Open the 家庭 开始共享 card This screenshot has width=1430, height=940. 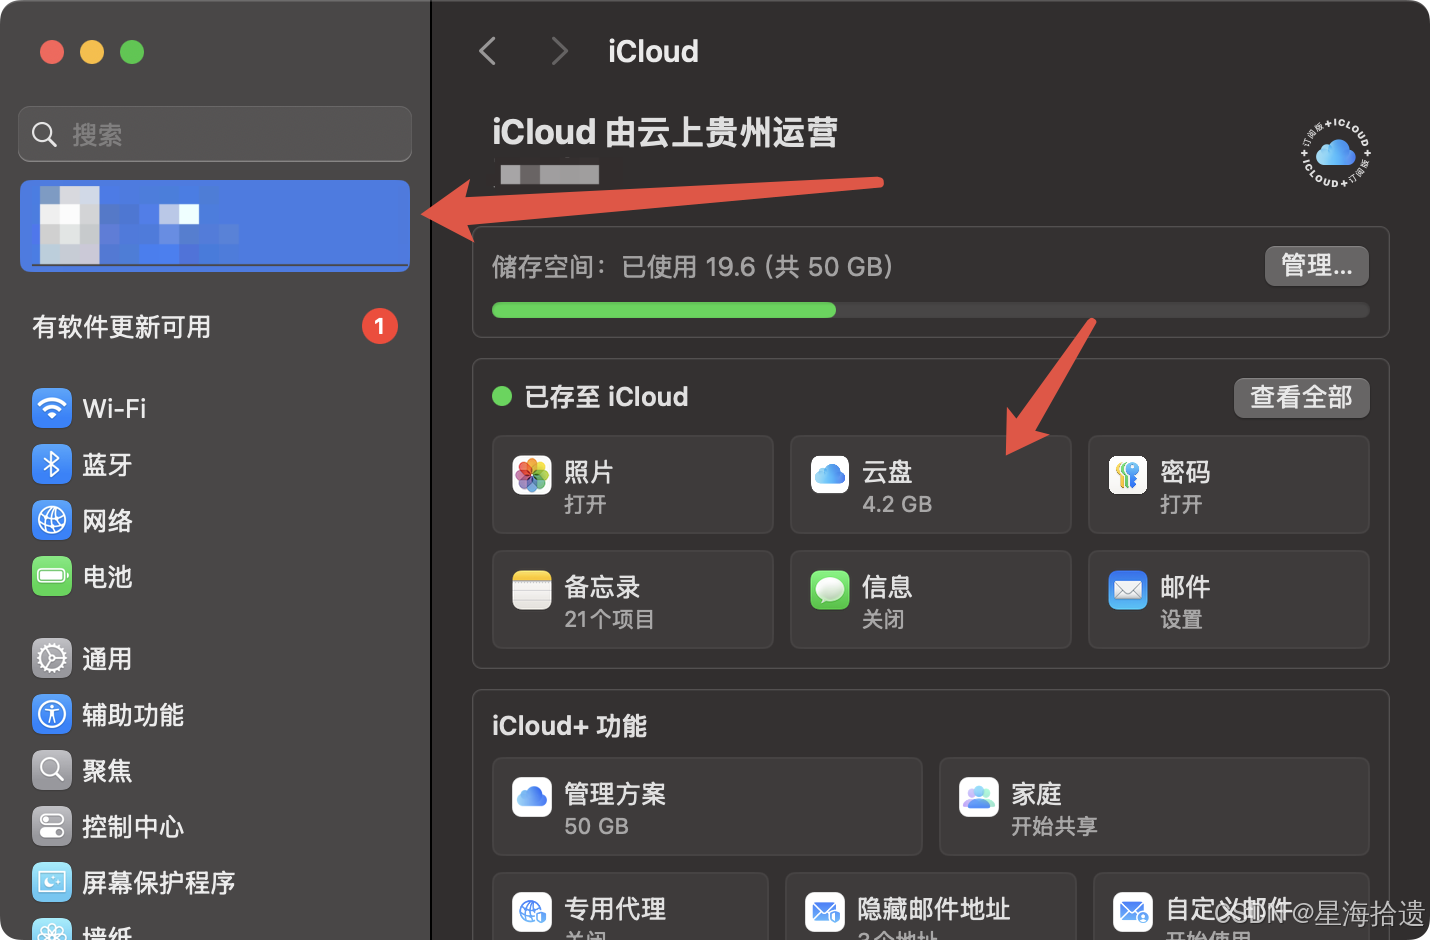1154,806
